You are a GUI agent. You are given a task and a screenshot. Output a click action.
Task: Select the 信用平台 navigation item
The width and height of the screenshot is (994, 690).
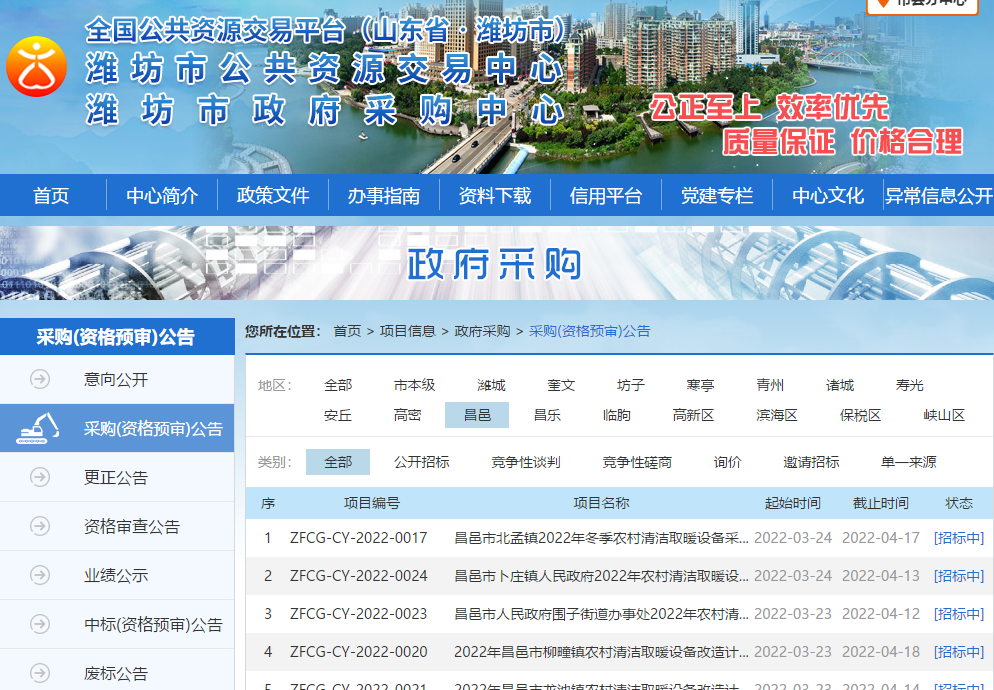606,196
